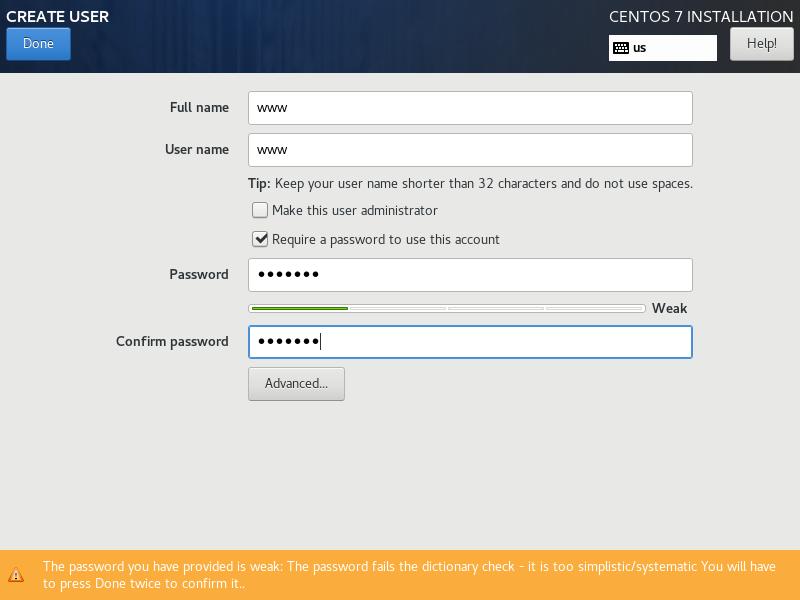Click the Help! button

click(761, 43)
